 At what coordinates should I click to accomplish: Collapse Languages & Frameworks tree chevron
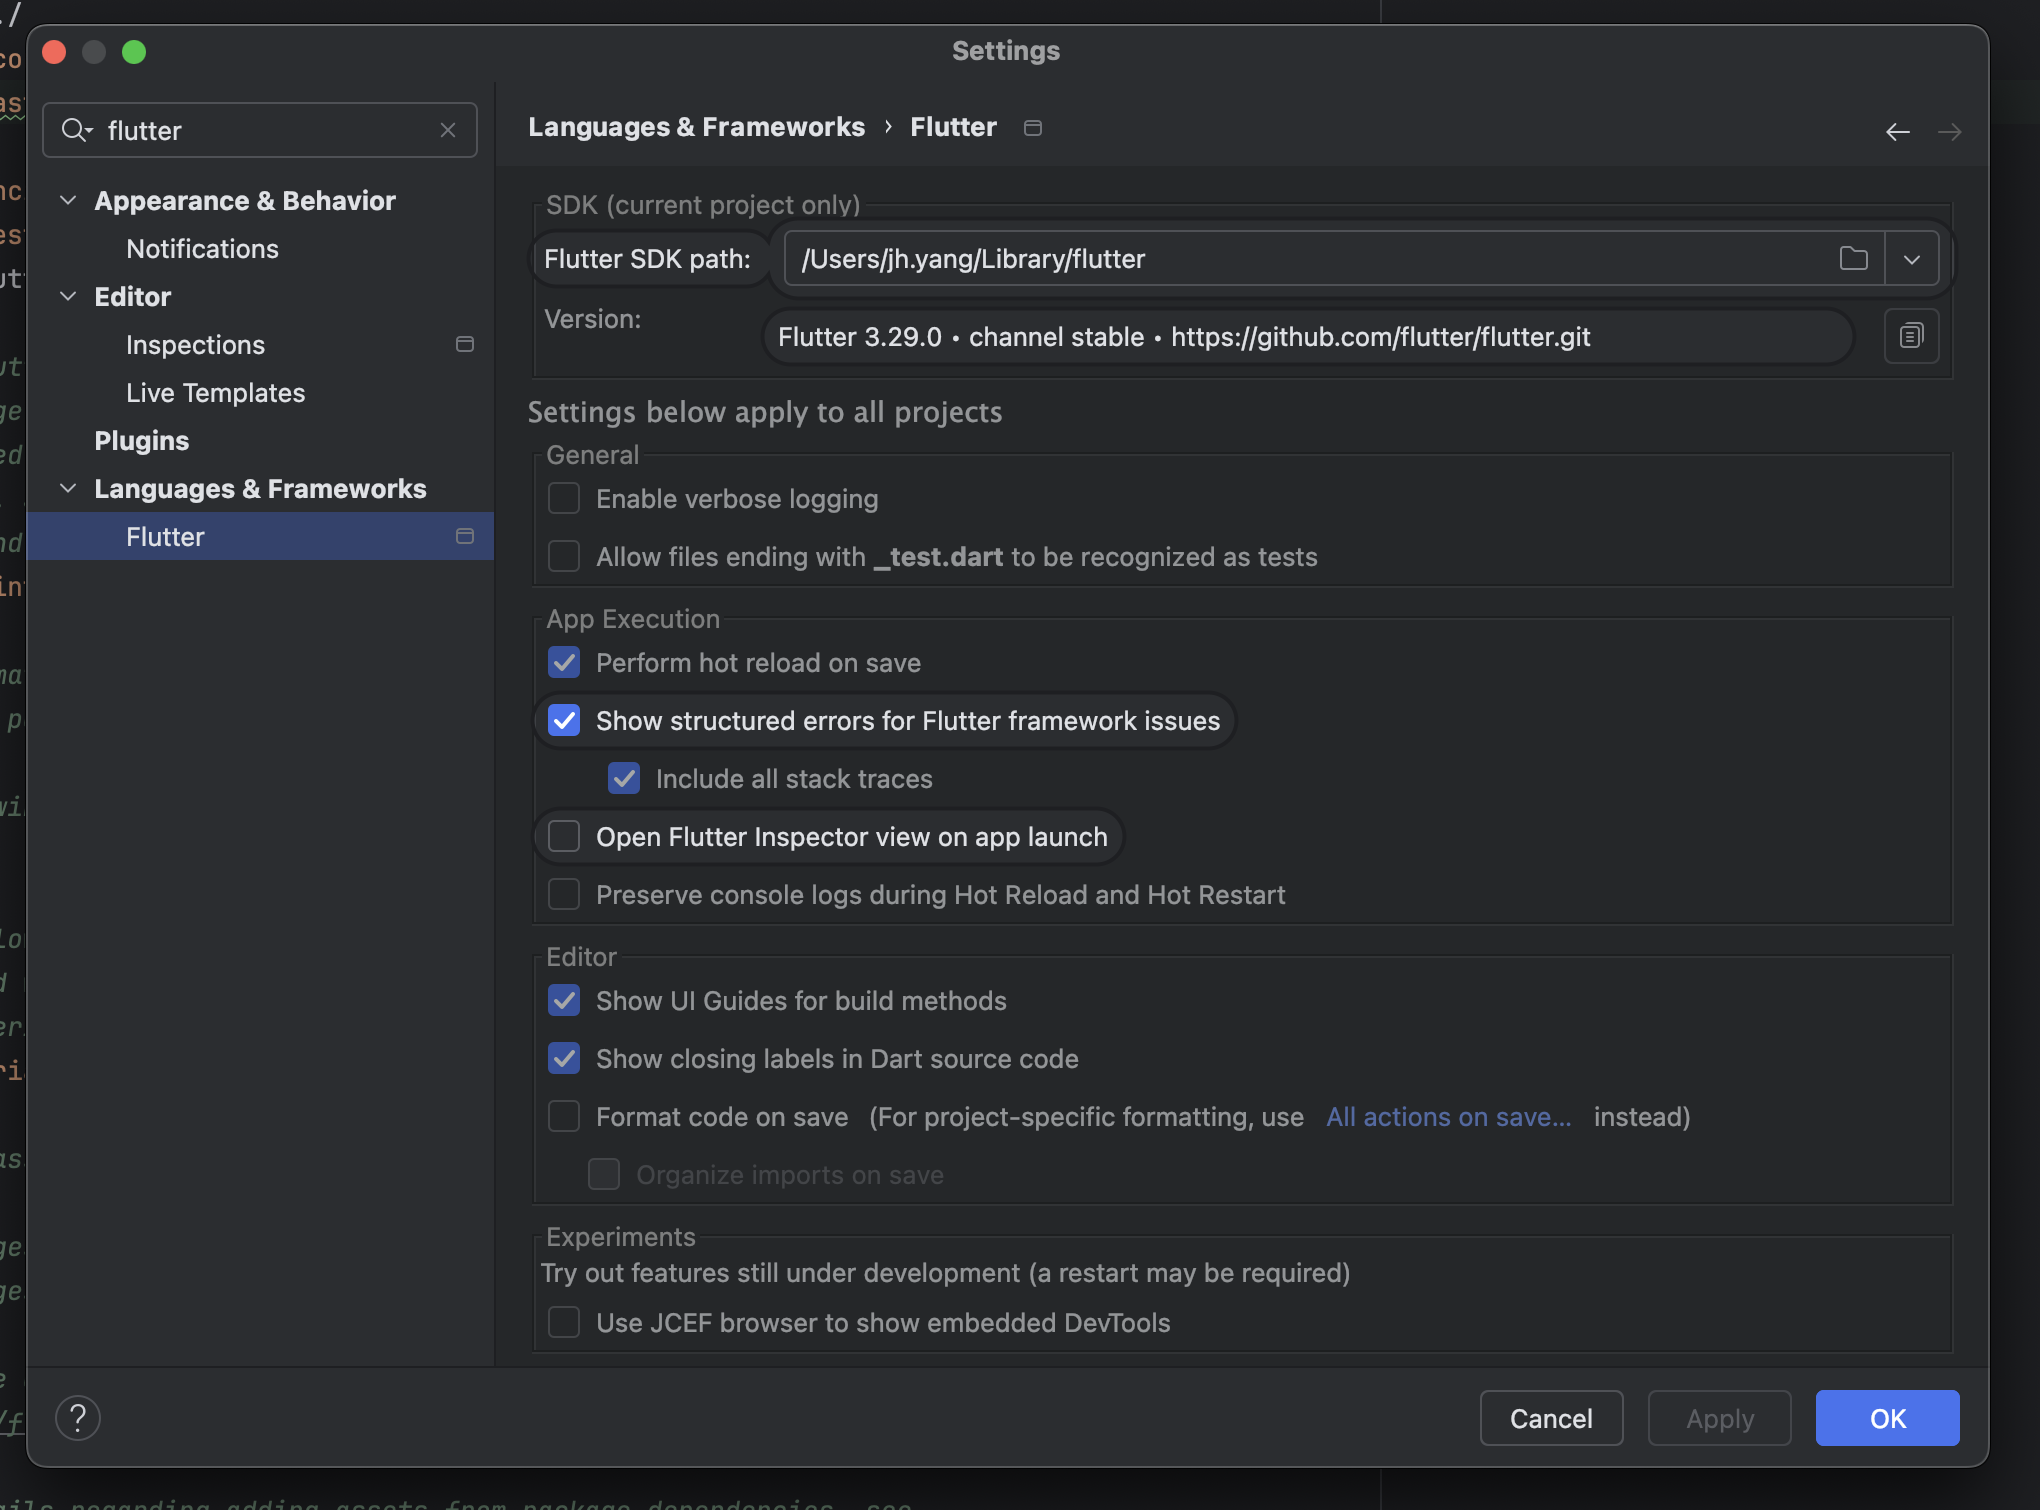pyautogui.click(x=68, y=488)
